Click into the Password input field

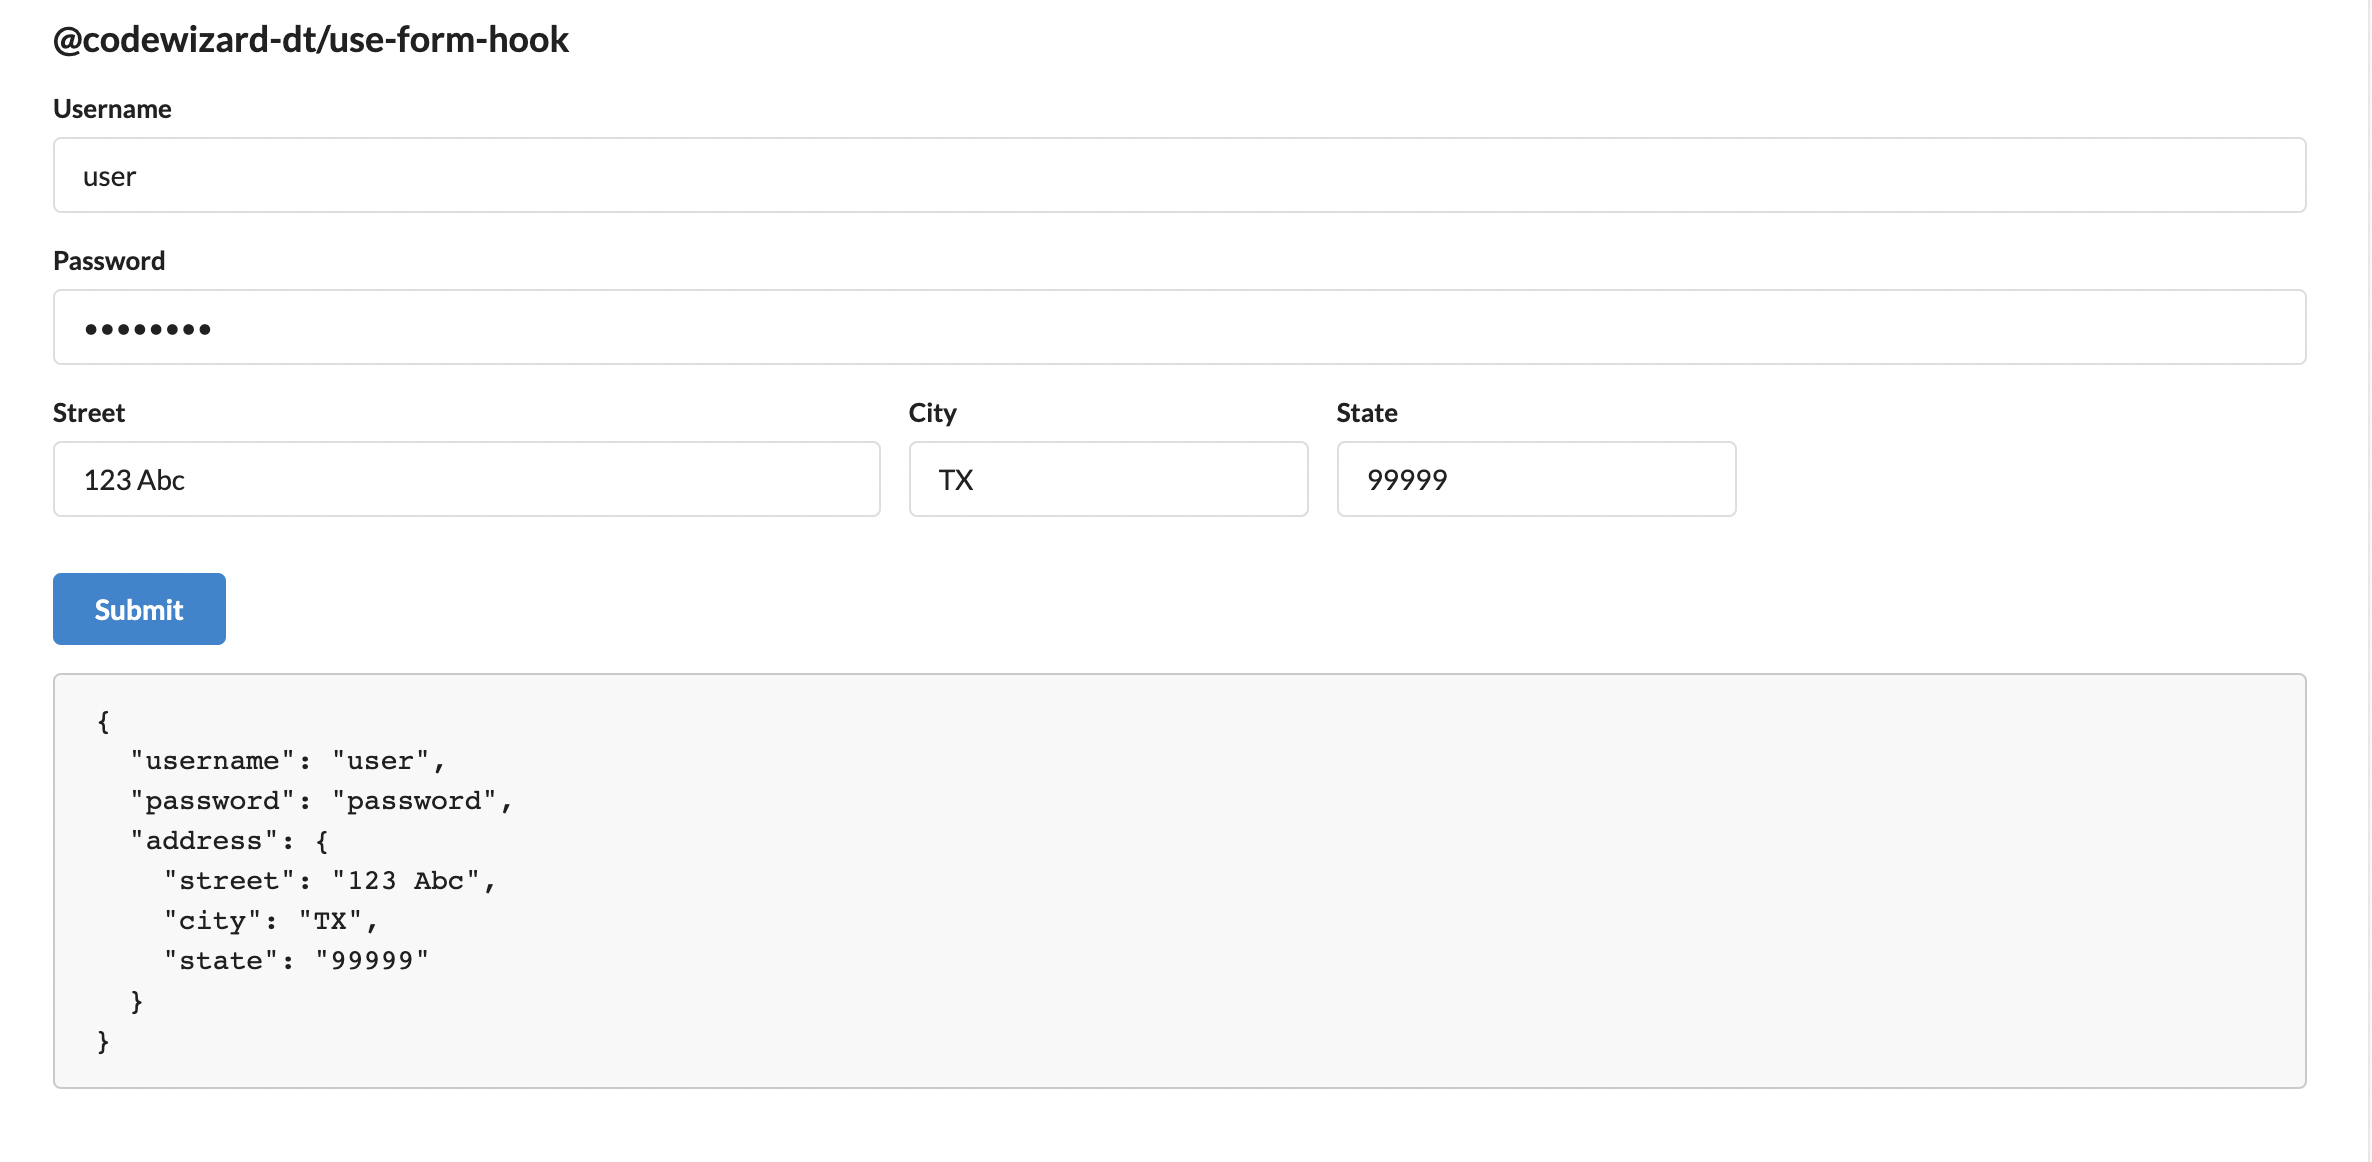click(1178, 327)
